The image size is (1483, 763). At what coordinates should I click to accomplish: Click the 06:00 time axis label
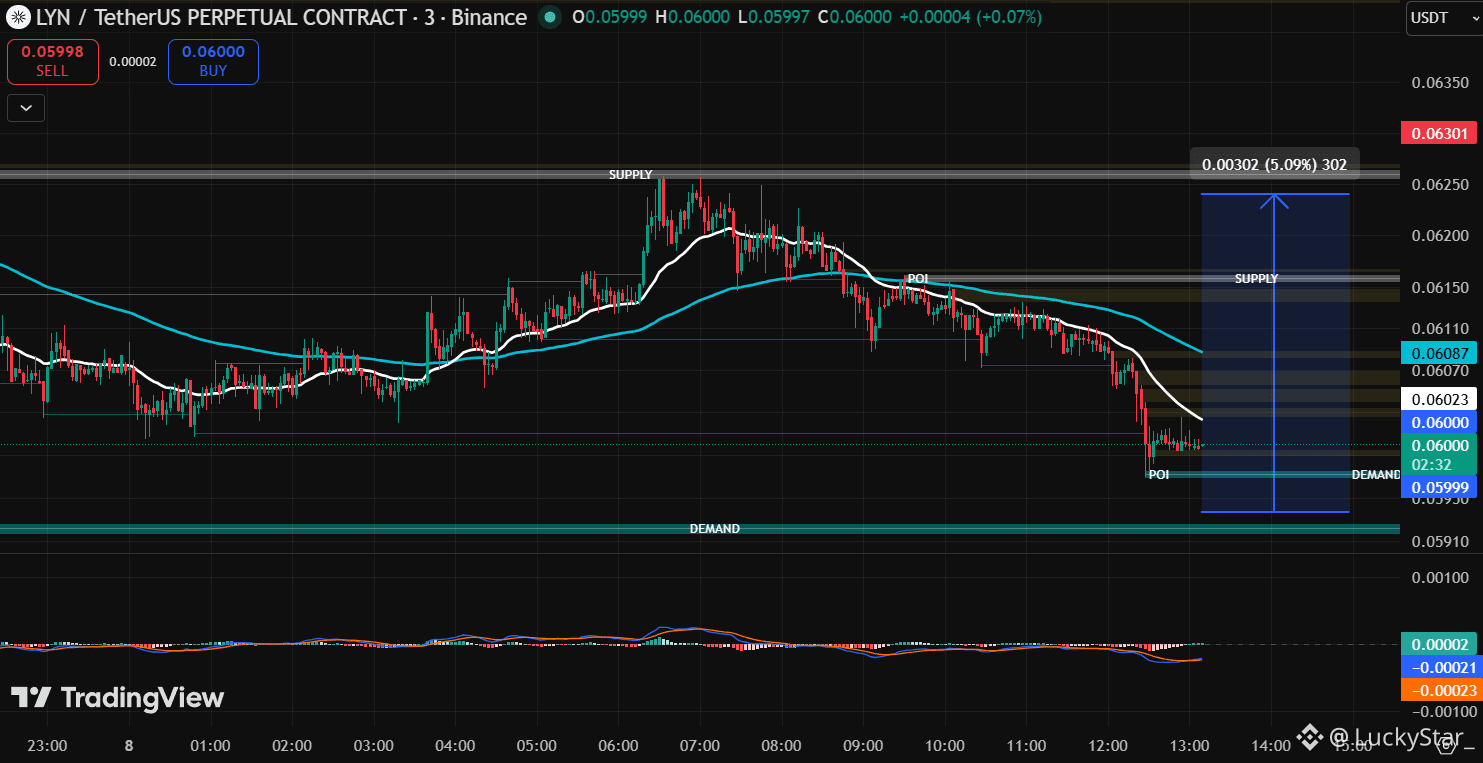(618, 745)
